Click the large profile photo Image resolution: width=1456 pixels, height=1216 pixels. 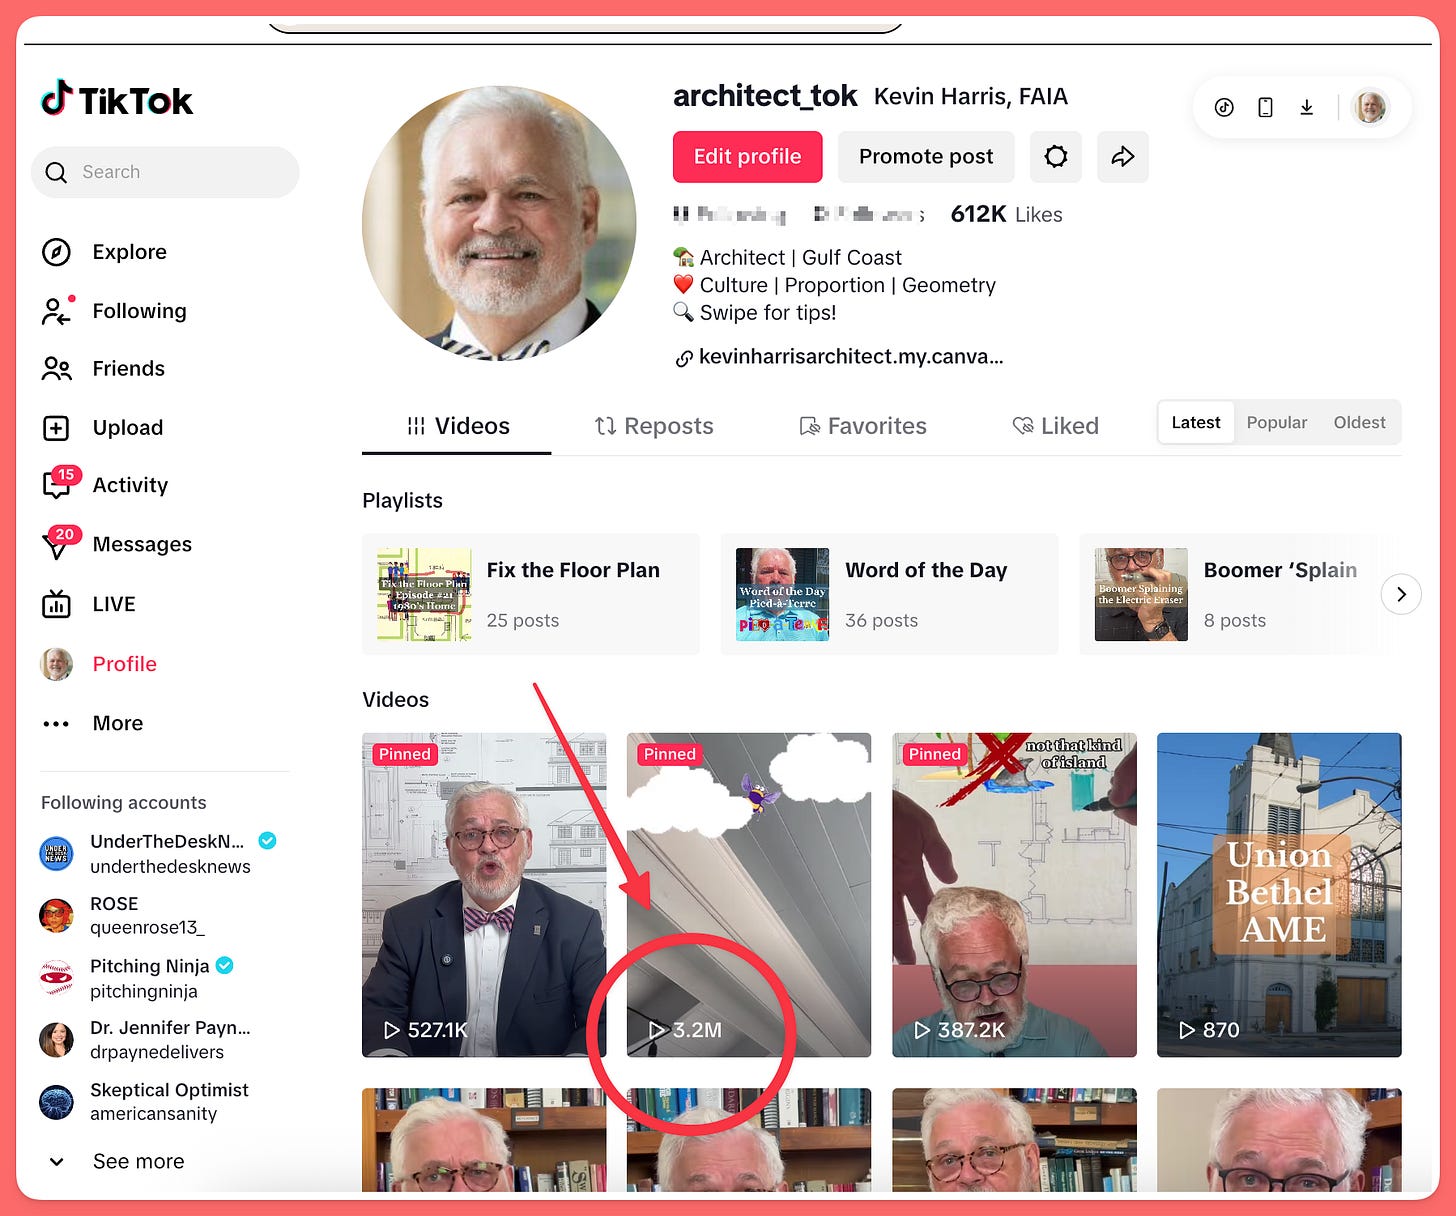(x=499, y=223)
